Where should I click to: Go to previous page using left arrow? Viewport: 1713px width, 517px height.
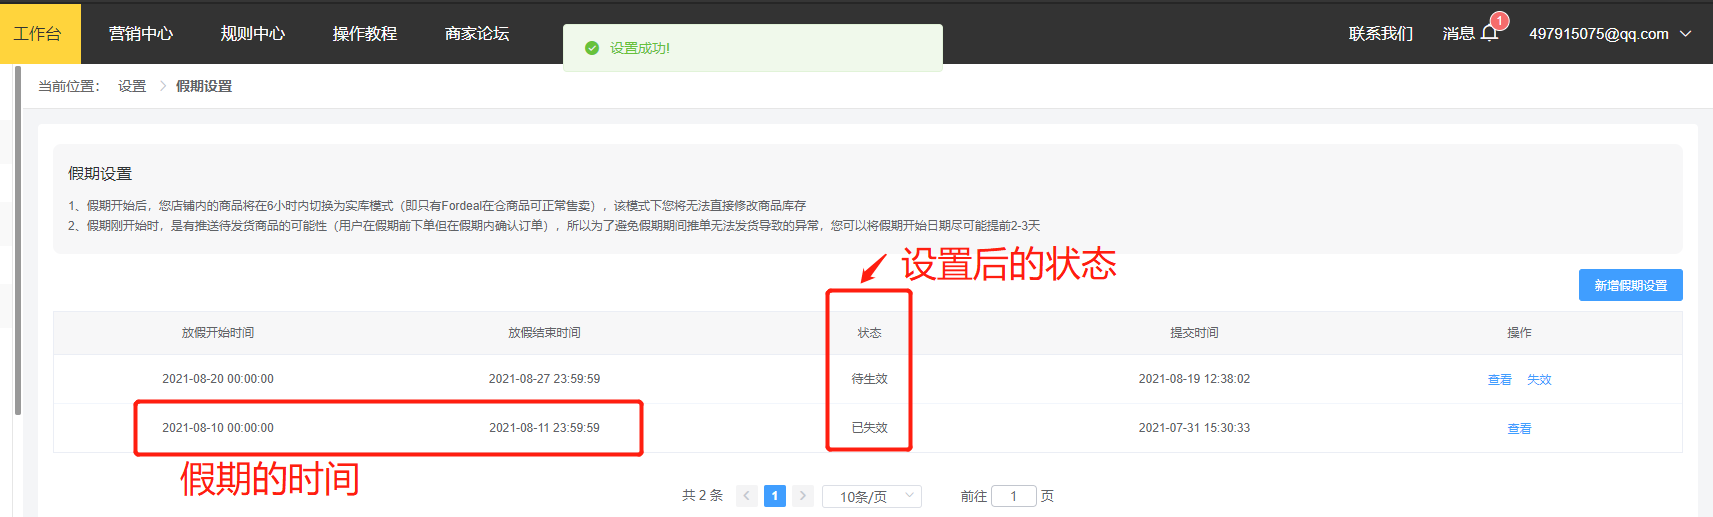pos(746,496)
